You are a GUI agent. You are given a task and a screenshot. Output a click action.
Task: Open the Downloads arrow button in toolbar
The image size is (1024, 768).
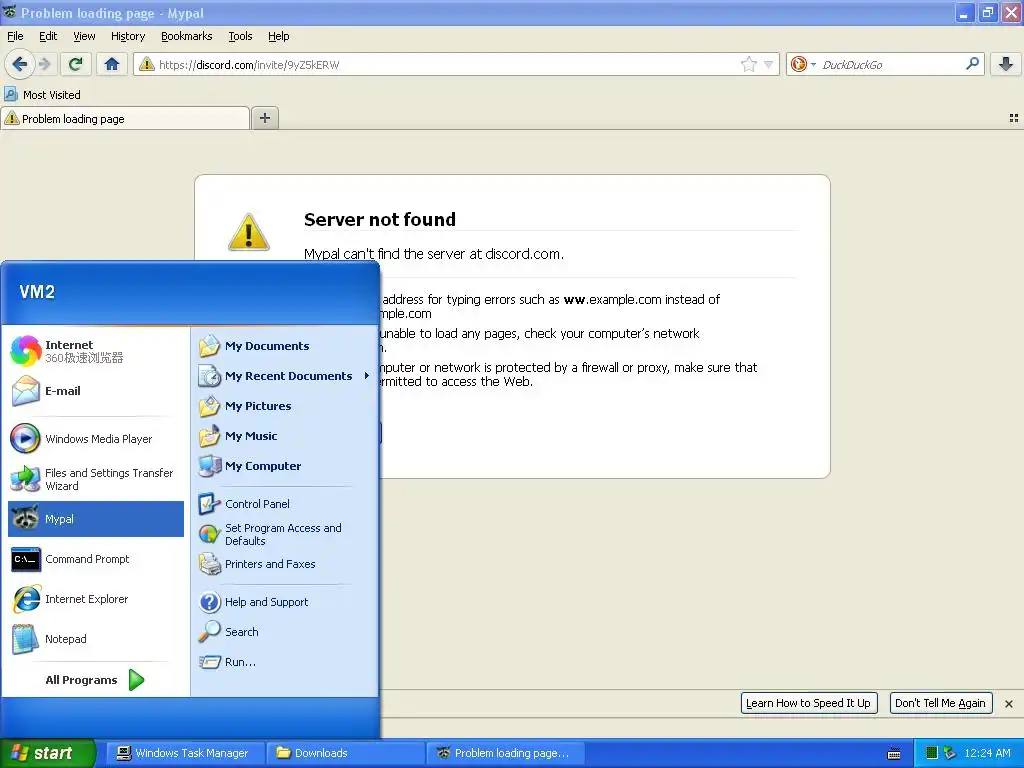[x=1006, y=64]
